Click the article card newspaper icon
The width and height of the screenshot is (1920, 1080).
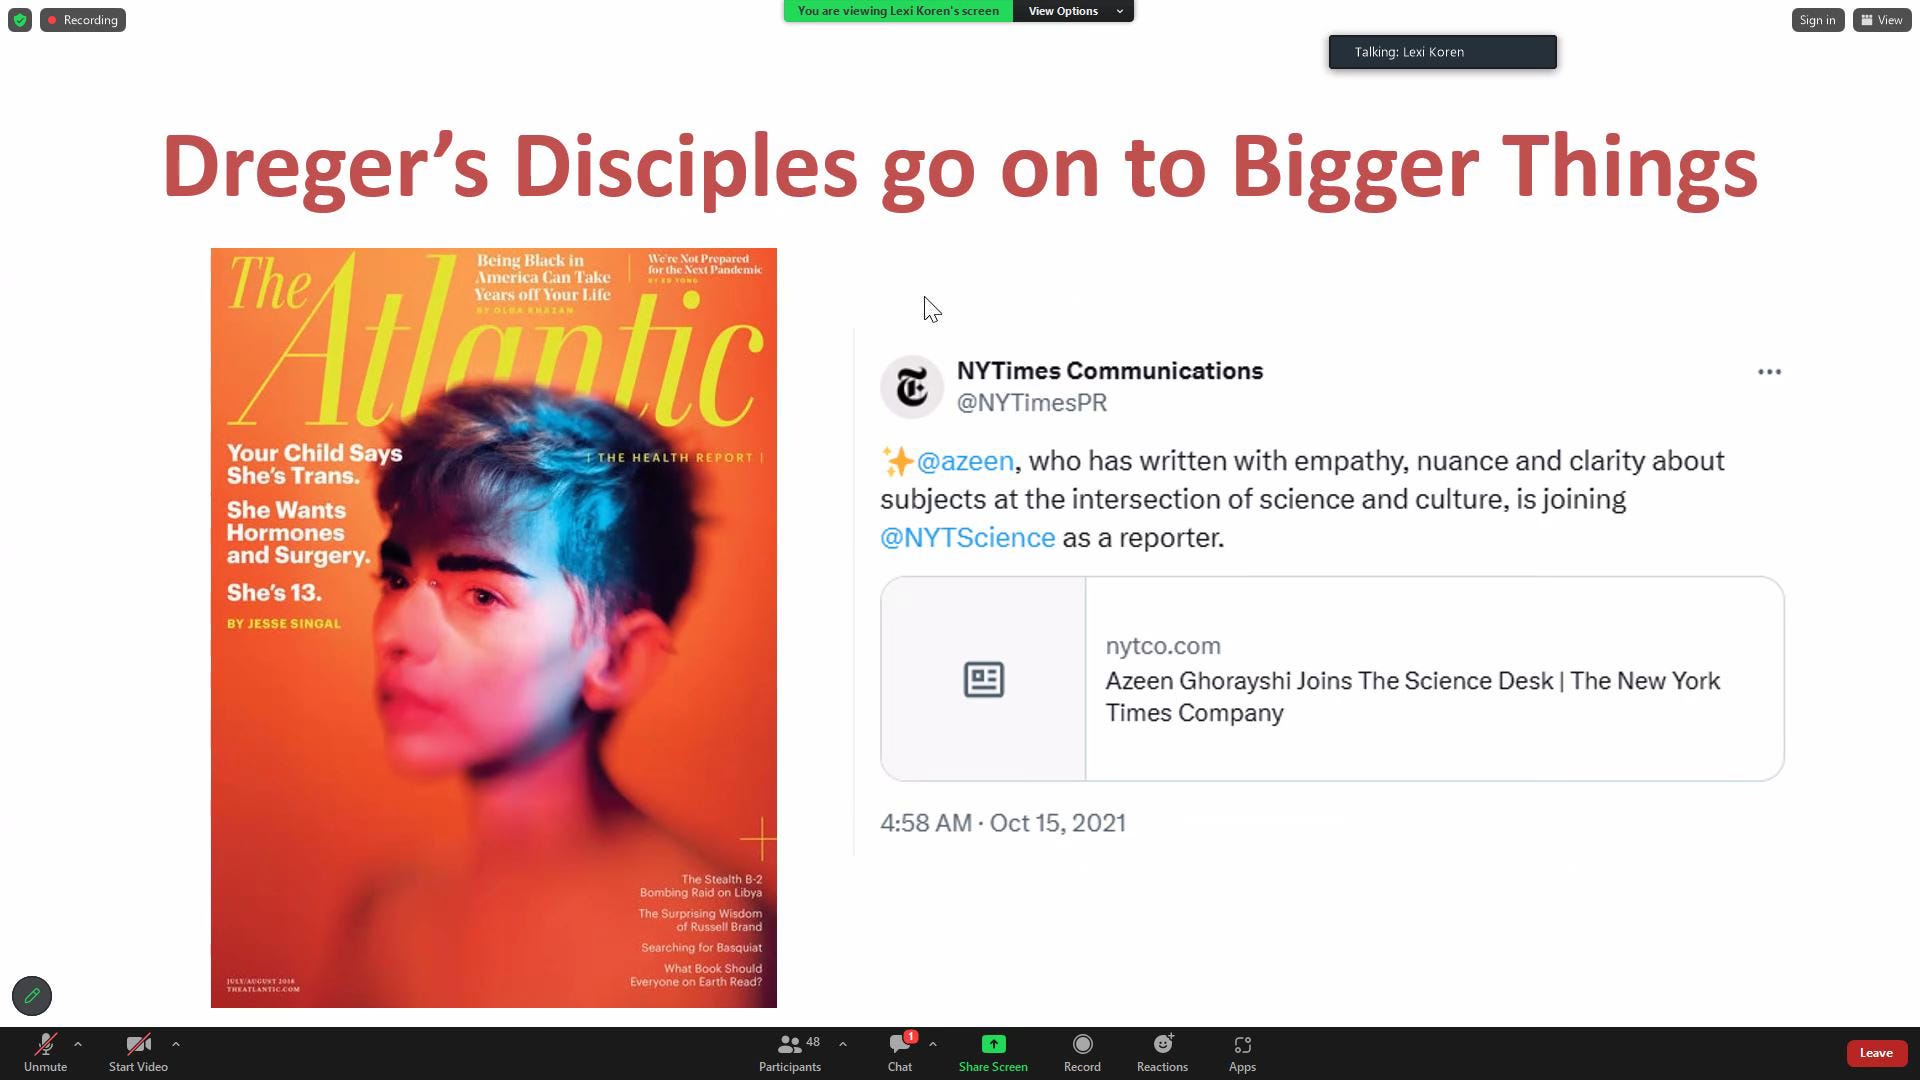pos(984,680)
